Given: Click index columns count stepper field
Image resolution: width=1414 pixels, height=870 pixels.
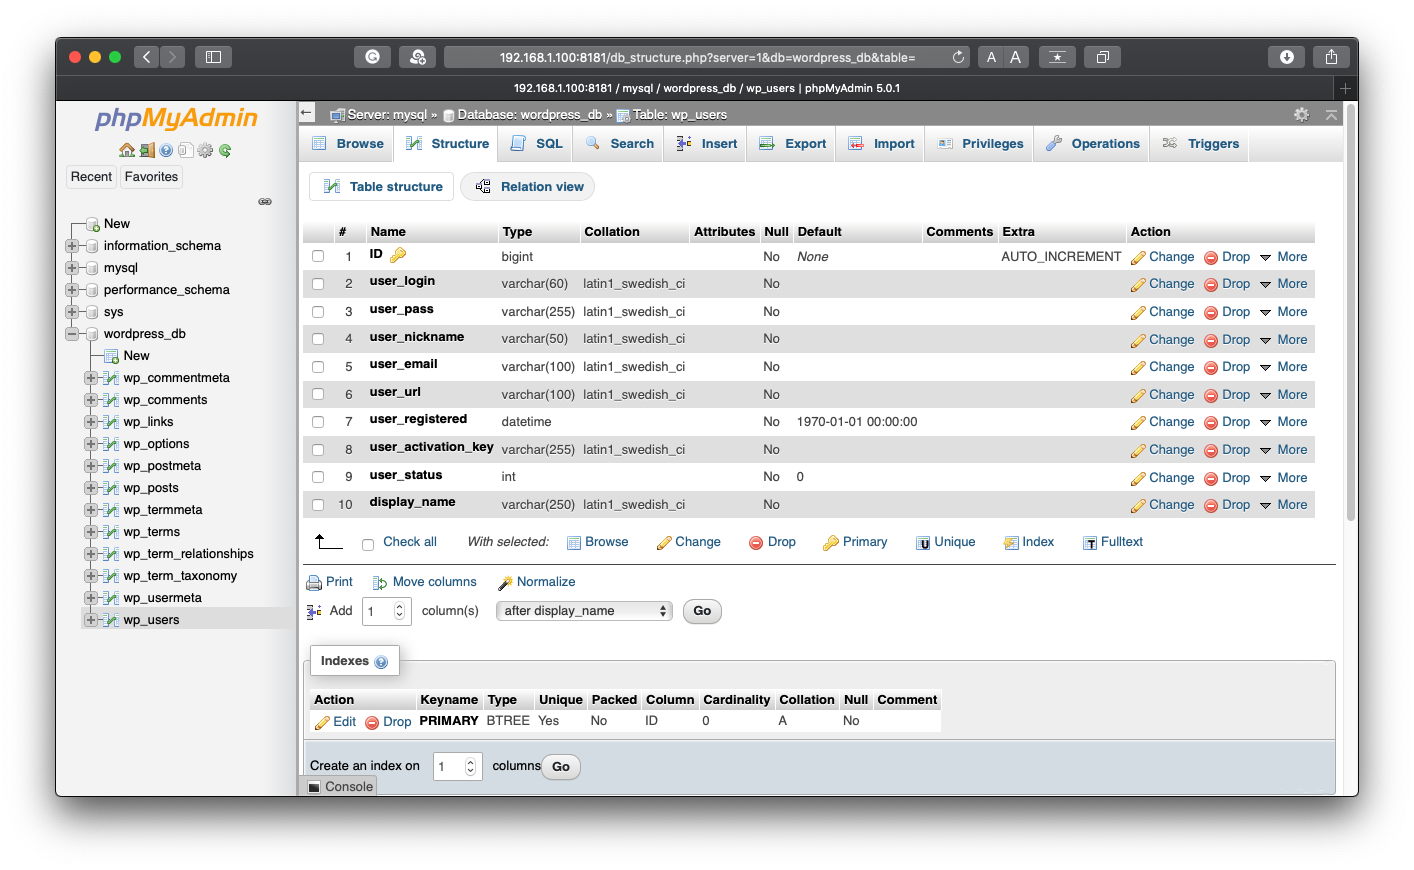Looking at the screenshot, I should 458,767.
